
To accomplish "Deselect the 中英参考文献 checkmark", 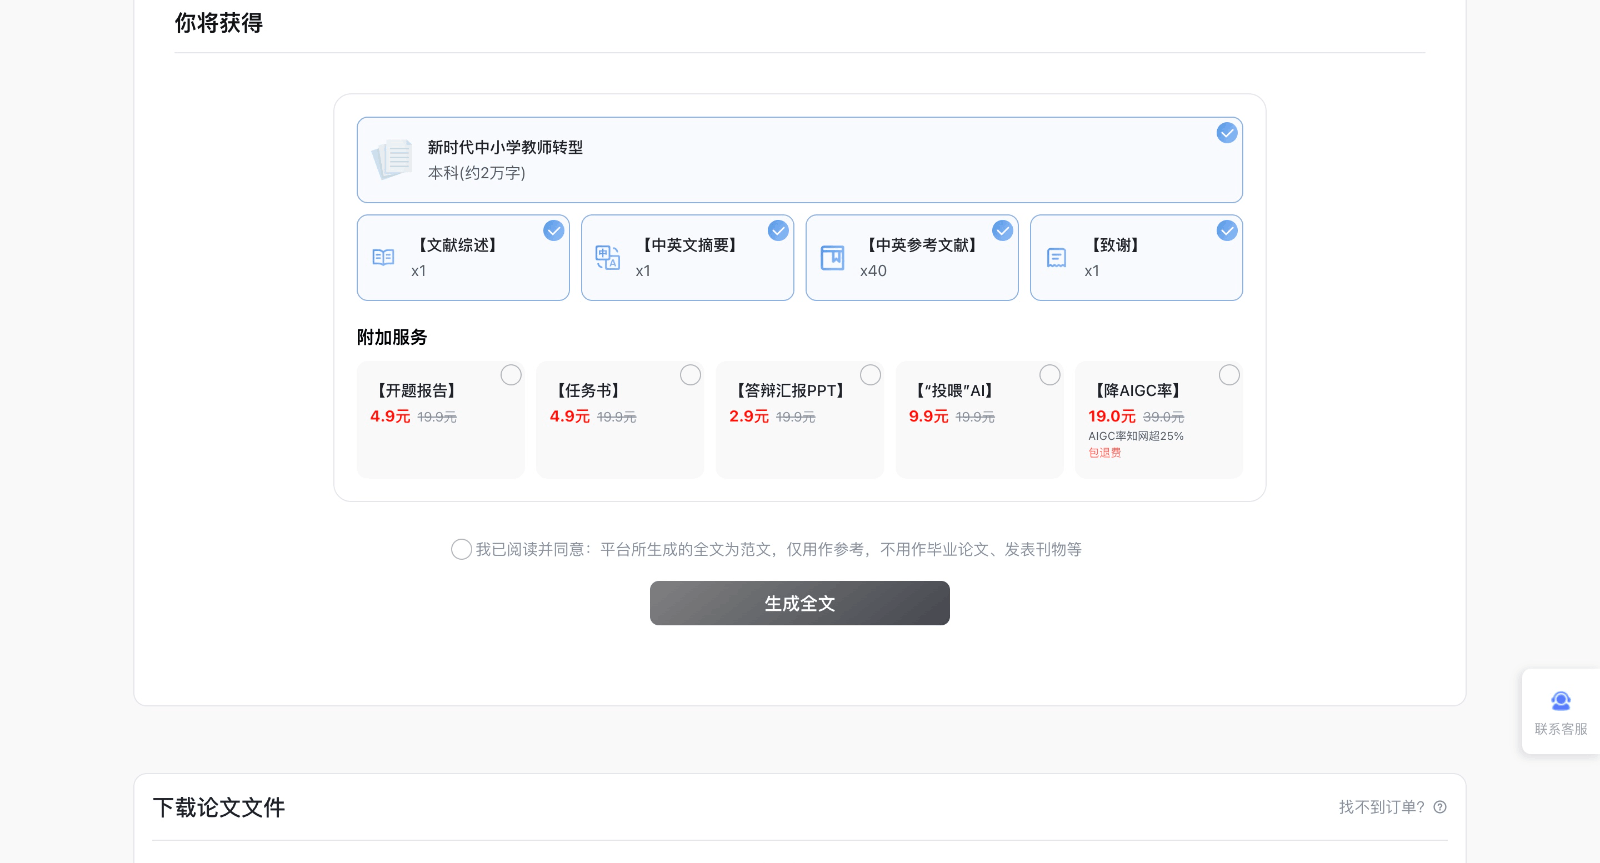I will pos(1003,231).
